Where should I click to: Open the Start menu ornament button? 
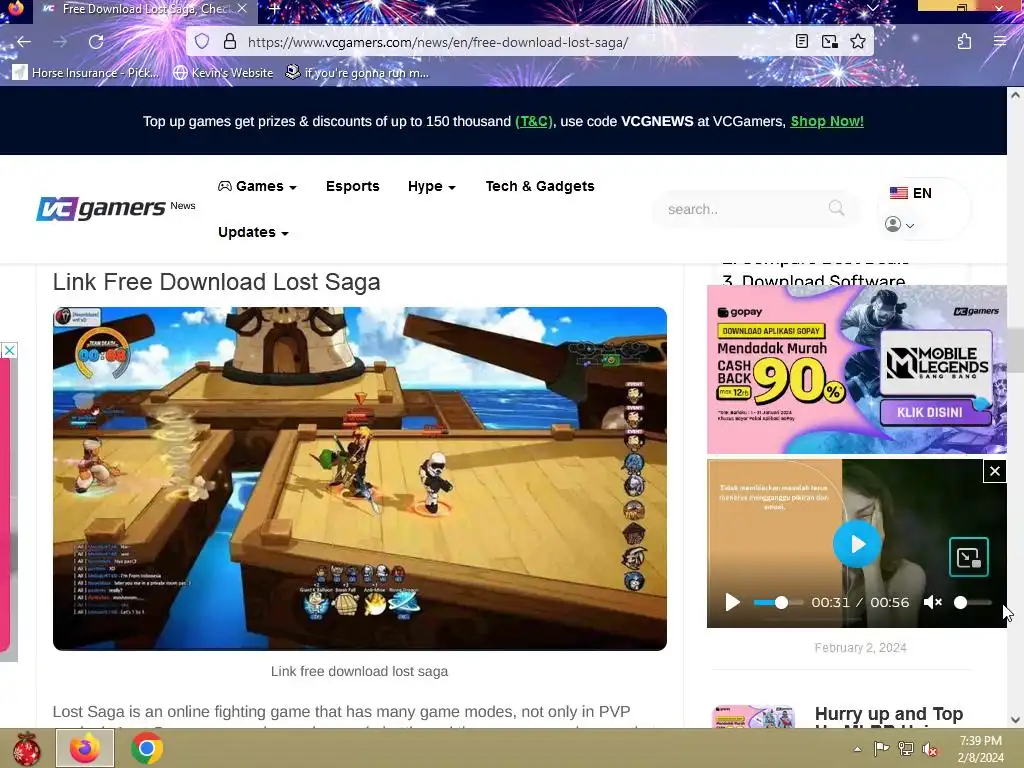[x=26, y=748]
